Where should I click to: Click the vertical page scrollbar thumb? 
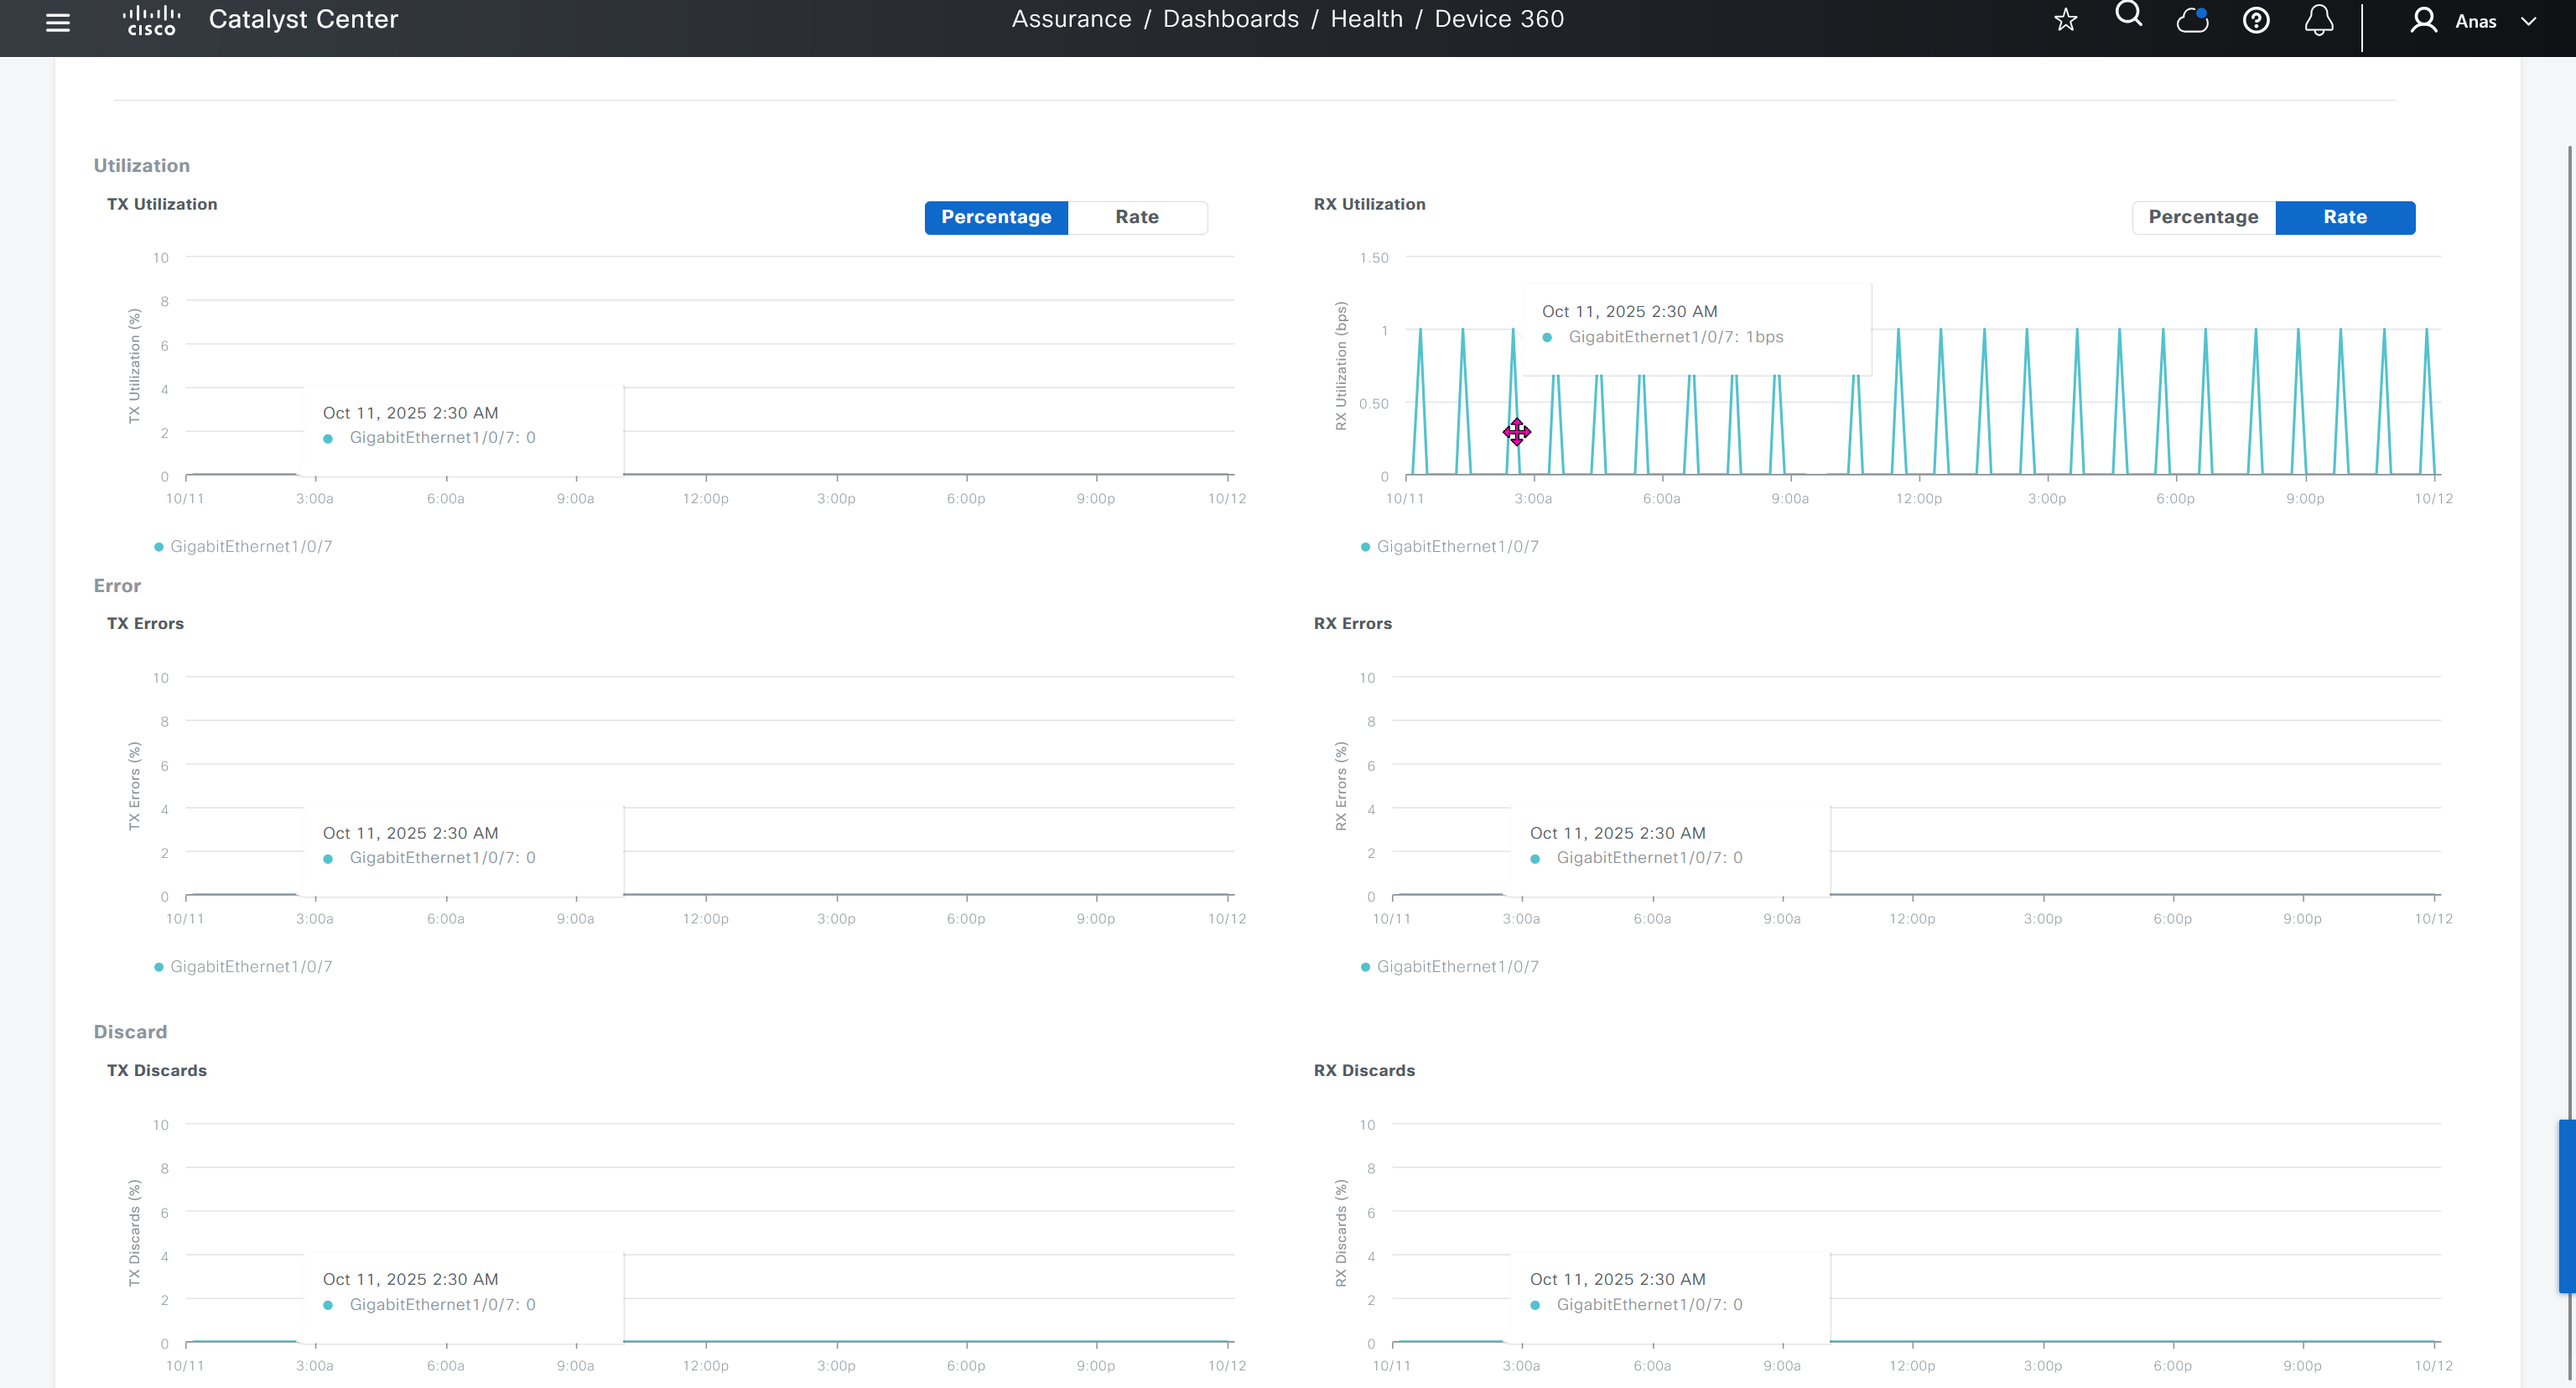(2566, 1205)
